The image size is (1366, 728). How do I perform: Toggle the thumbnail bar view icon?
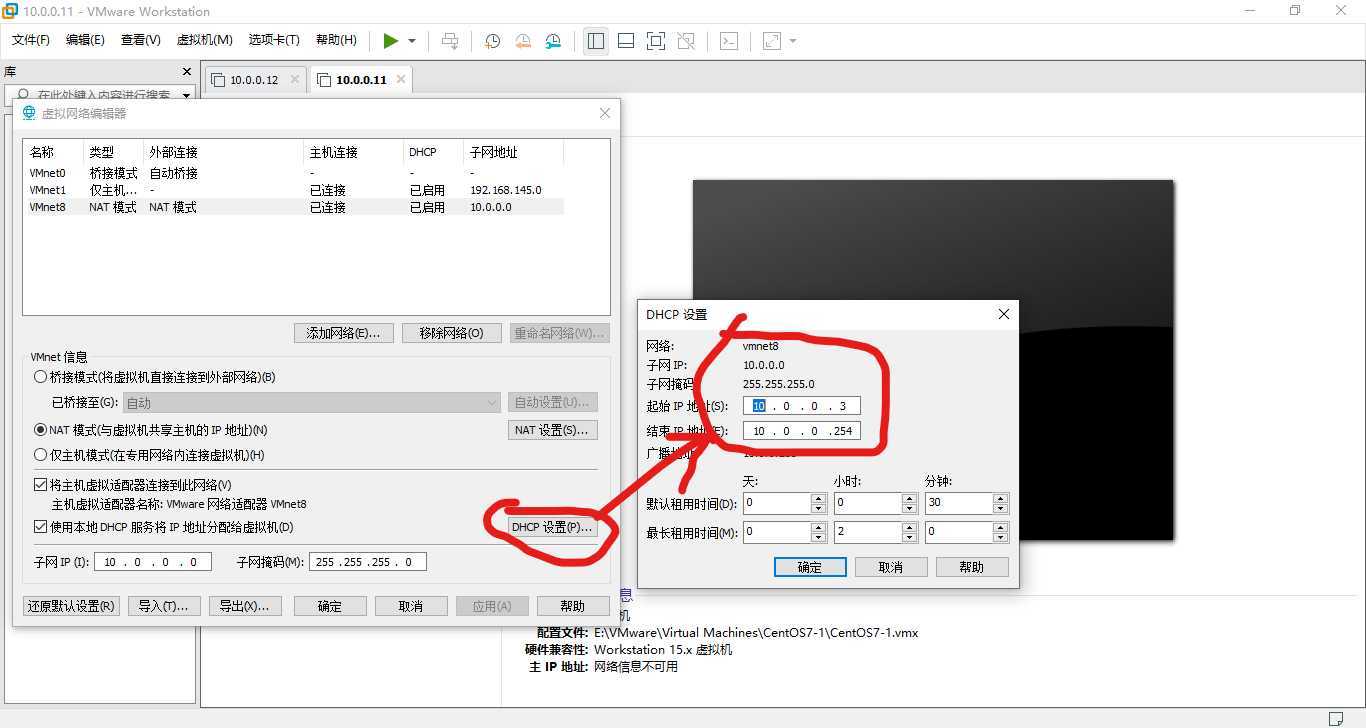[626, 41]
